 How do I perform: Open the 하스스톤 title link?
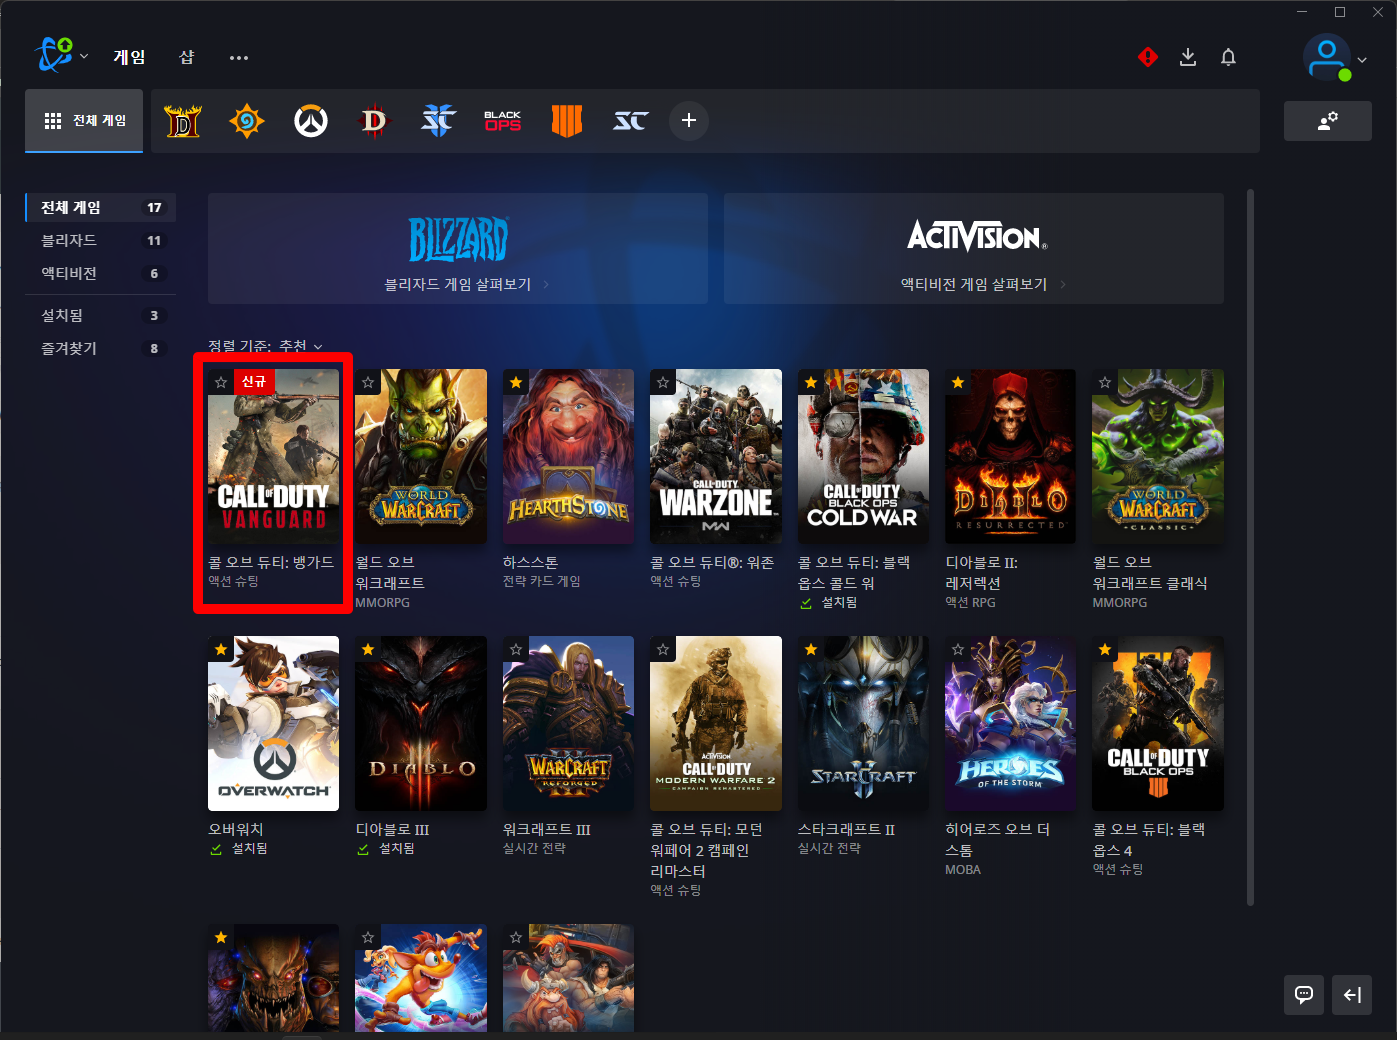[530, 562]
